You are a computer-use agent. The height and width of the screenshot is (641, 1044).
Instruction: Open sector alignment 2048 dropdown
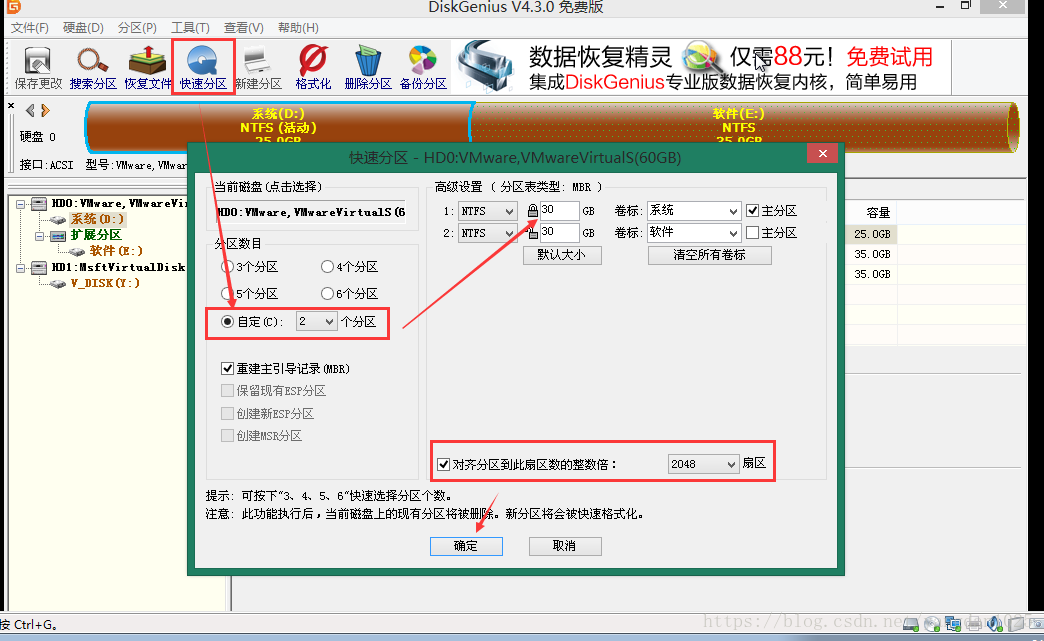point(703,464)
